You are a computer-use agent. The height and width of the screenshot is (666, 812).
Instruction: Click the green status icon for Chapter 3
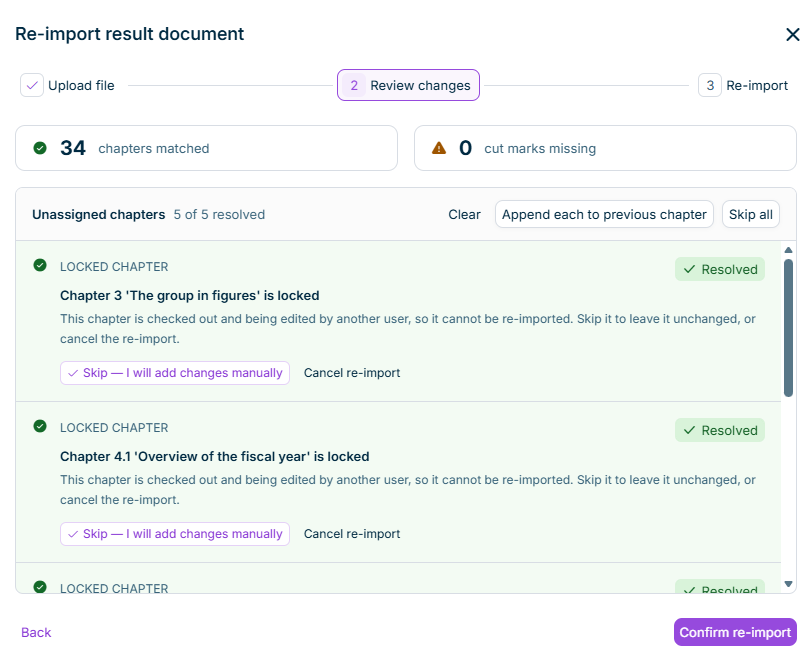tap(40, 265)
